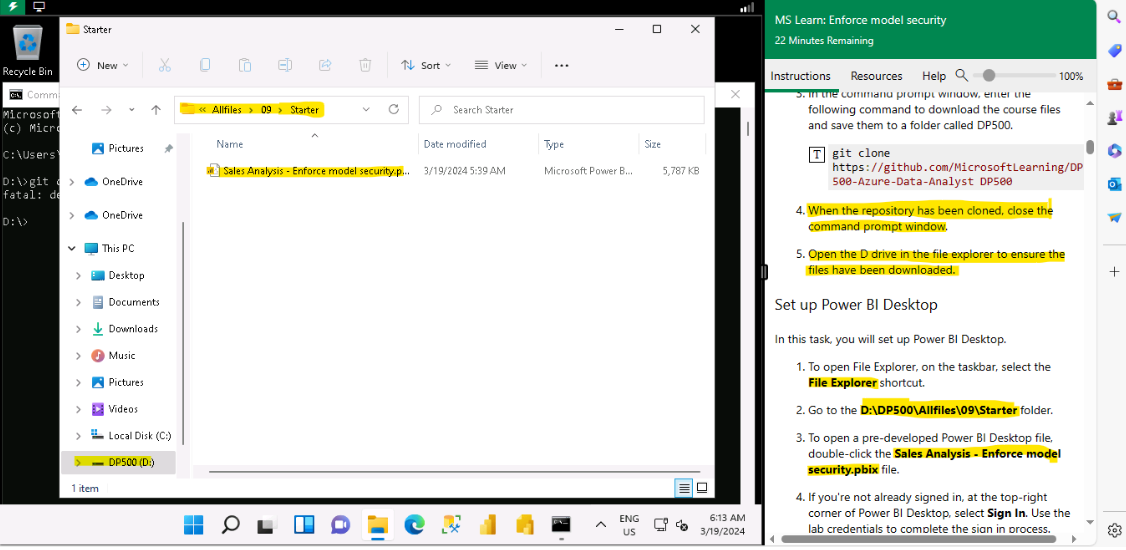The image size is (1126, 550).
Task: Show hidden system tray icons
Action: click(601, 526)
